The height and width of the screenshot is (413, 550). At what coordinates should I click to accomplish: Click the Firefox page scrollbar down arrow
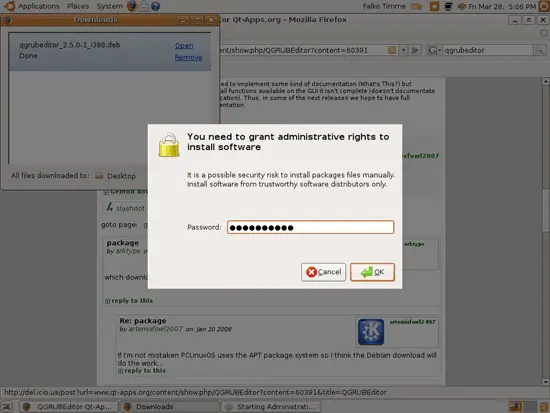545,382
